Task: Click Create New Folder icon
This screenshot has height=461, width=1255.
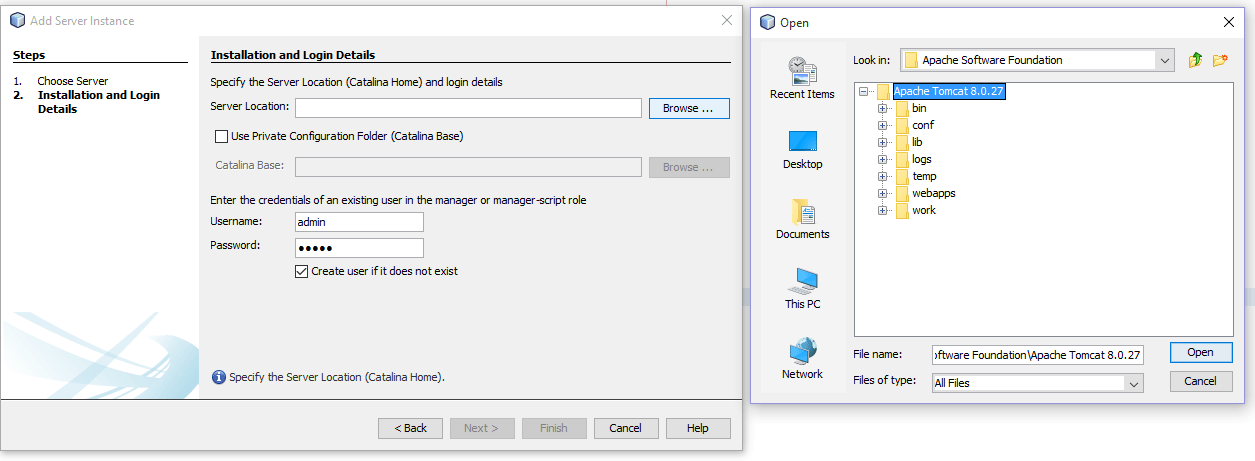Action: tap(1220, 60)
